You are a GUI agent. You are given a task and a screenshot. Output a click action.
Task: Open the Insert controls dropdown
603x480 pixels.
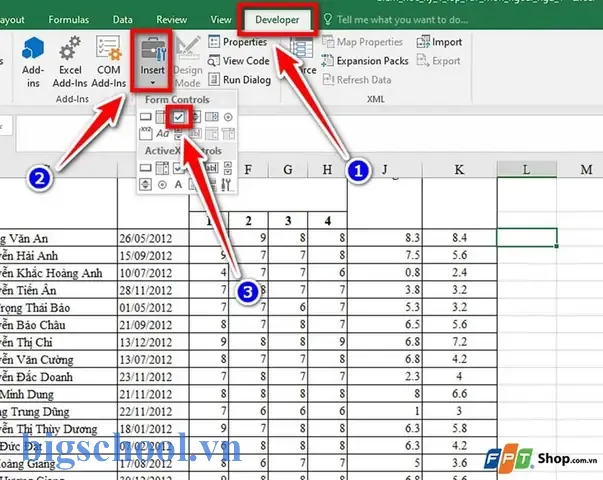(152, 62)
